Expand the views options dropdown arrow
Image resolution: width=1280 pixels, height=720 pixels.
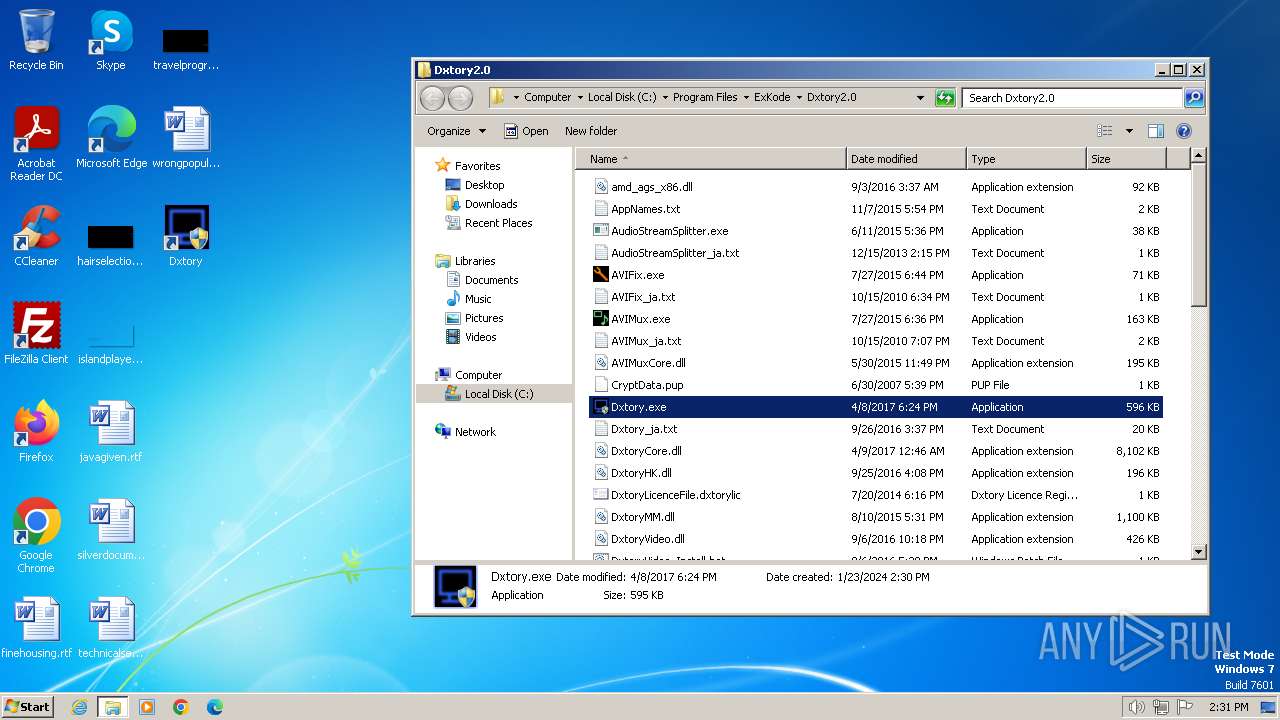(x=1129, y=131)
